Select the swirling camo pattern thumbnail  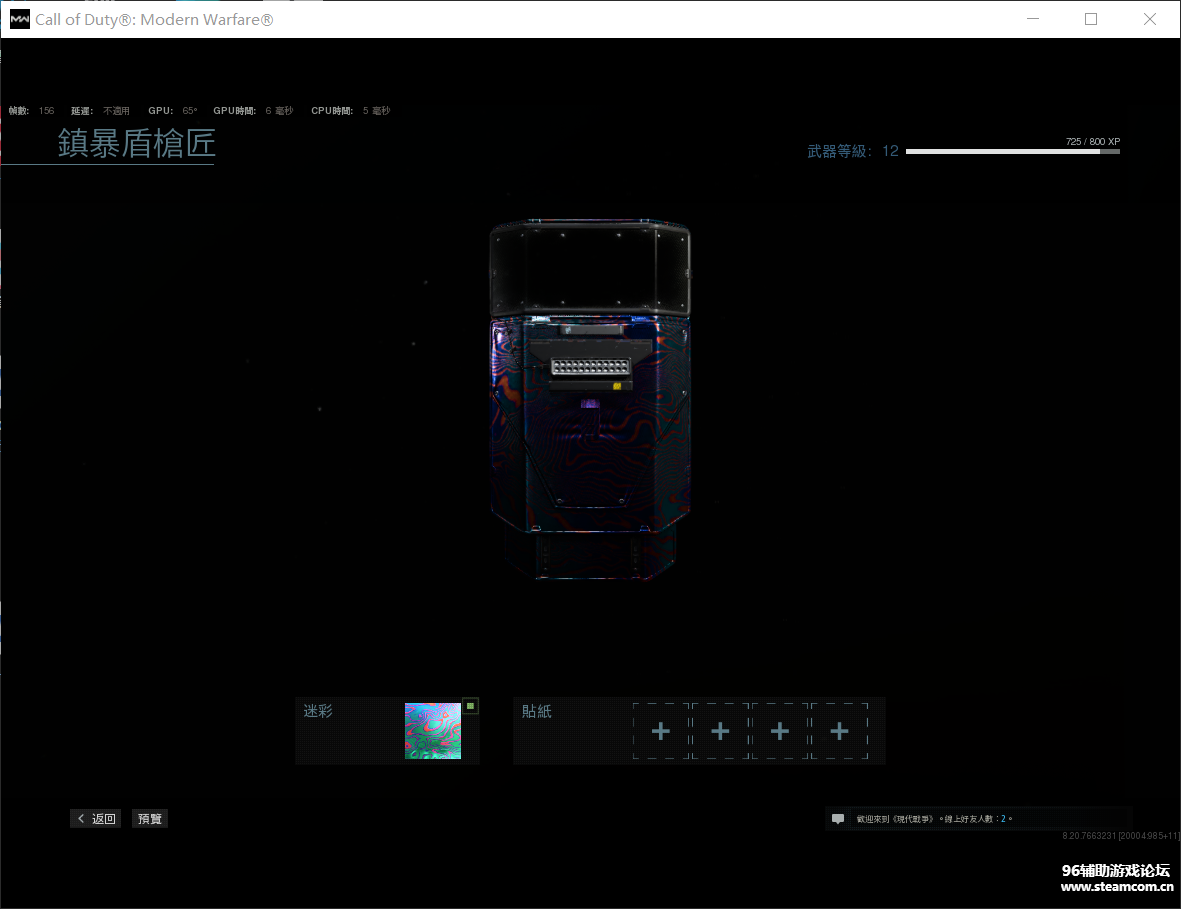coord(433,731)
